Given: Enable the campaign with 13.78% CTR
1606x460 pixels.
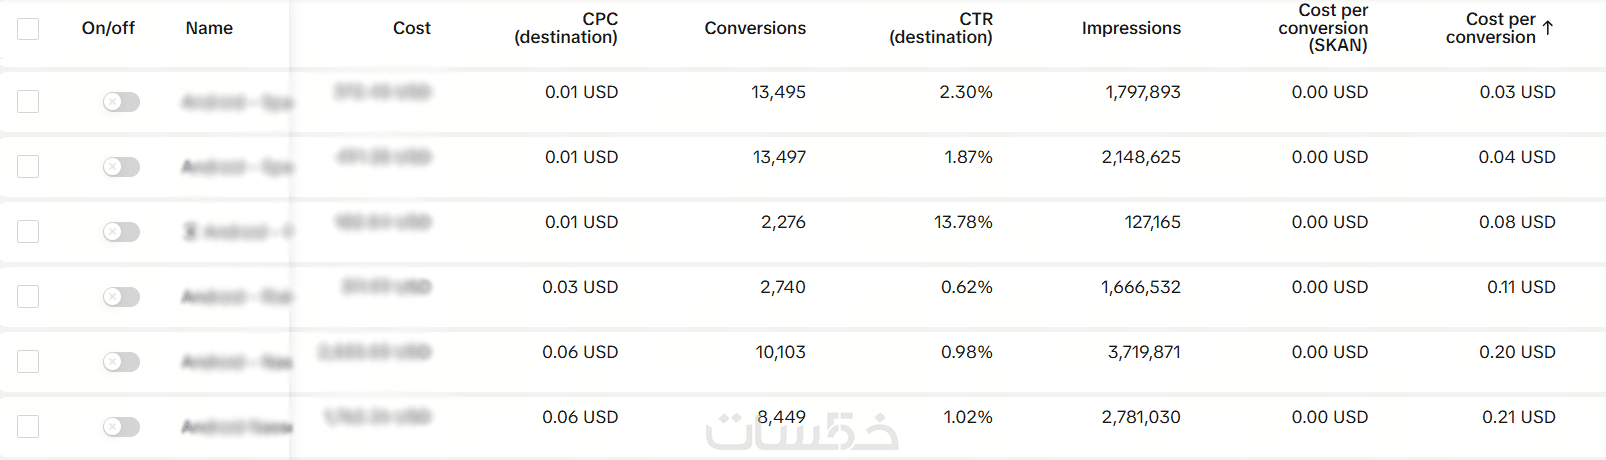Looking at the screenshot, I should [x=121, y=232].
